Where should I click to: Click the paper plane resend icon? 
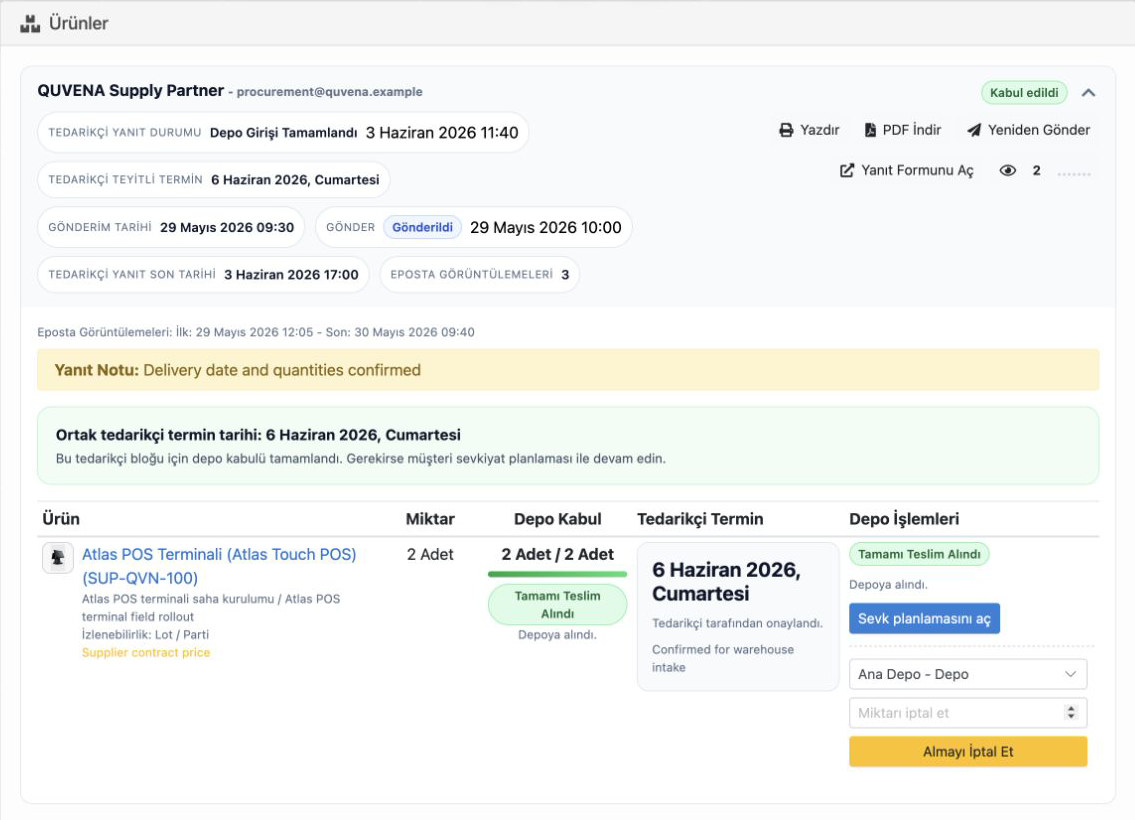pyautogui.click(x=974, y=130)
